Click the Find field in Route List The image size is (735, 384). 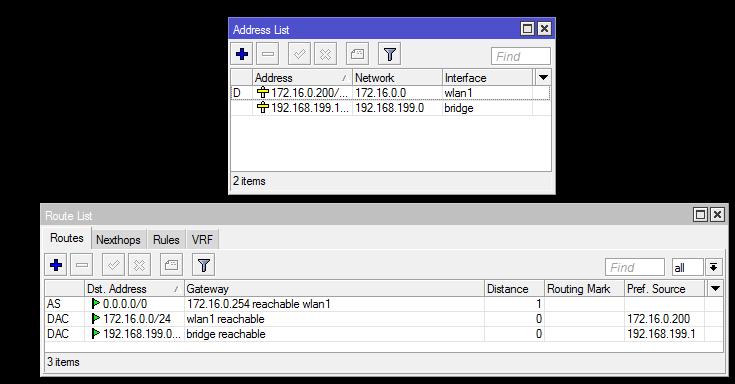[635, 267]
